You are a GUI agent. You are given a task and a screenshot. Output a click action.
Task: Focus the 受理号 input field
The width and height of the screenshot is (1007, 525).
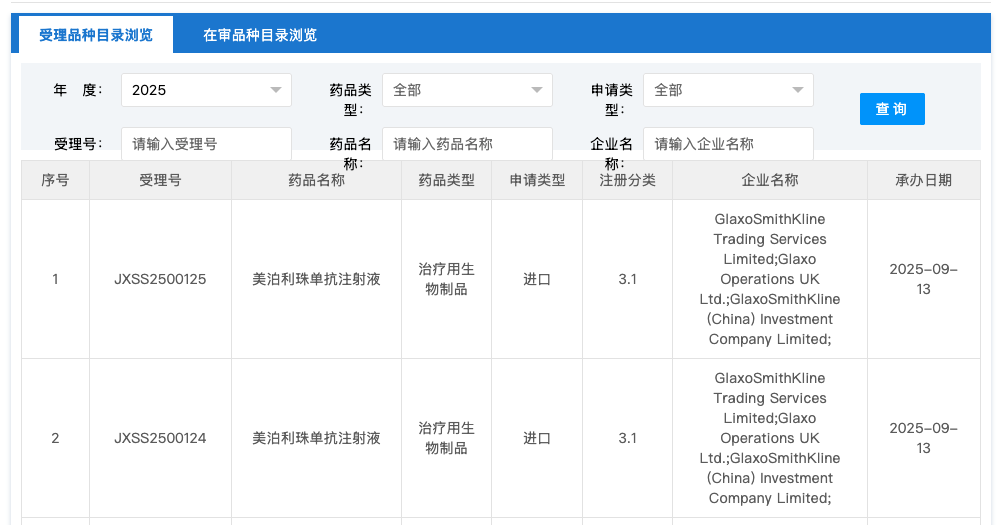click(x=206, y=144)
